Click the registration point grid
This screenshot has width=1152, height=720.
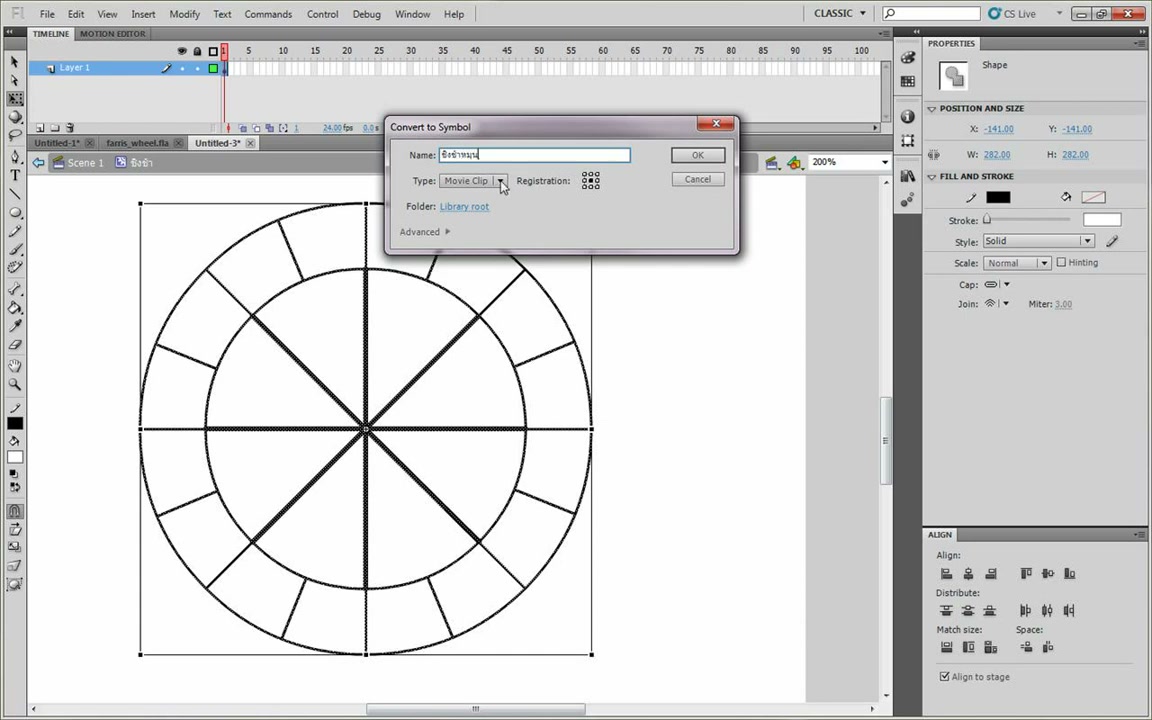click(x=591, y=181)
